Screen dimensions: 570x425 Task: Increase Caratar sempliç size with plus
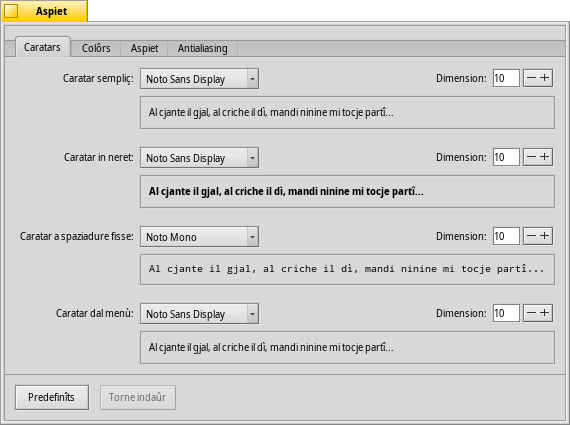pos(545,78)
